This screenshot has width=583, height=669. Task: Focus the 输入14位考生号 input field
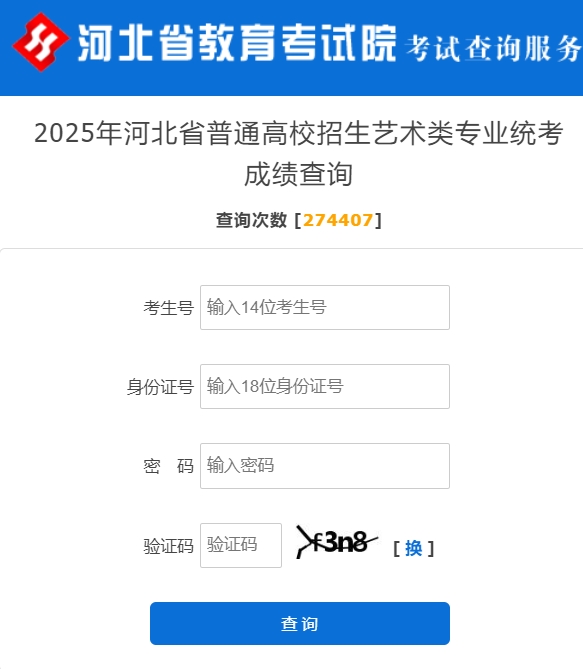(325, 307)
